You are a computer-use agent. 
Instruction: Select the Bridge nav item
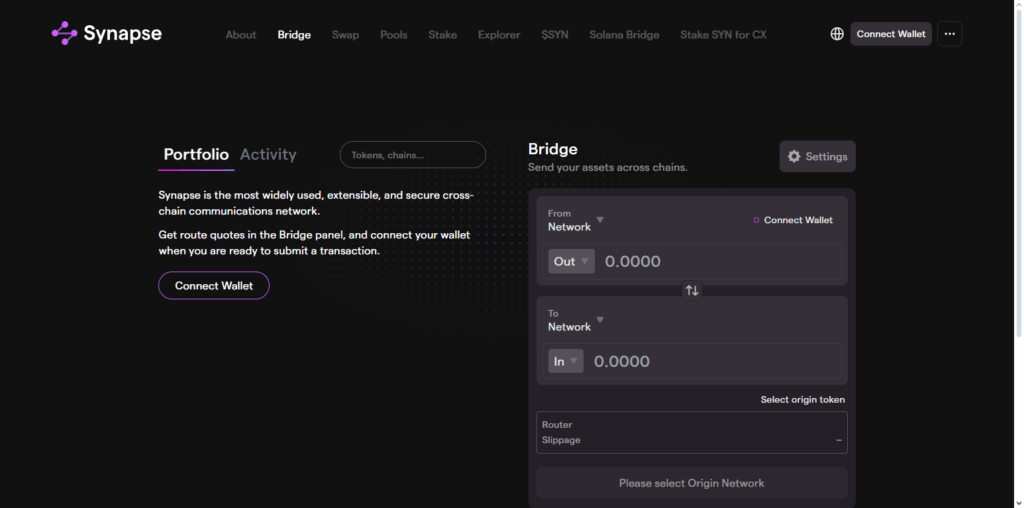pos(294,35)
